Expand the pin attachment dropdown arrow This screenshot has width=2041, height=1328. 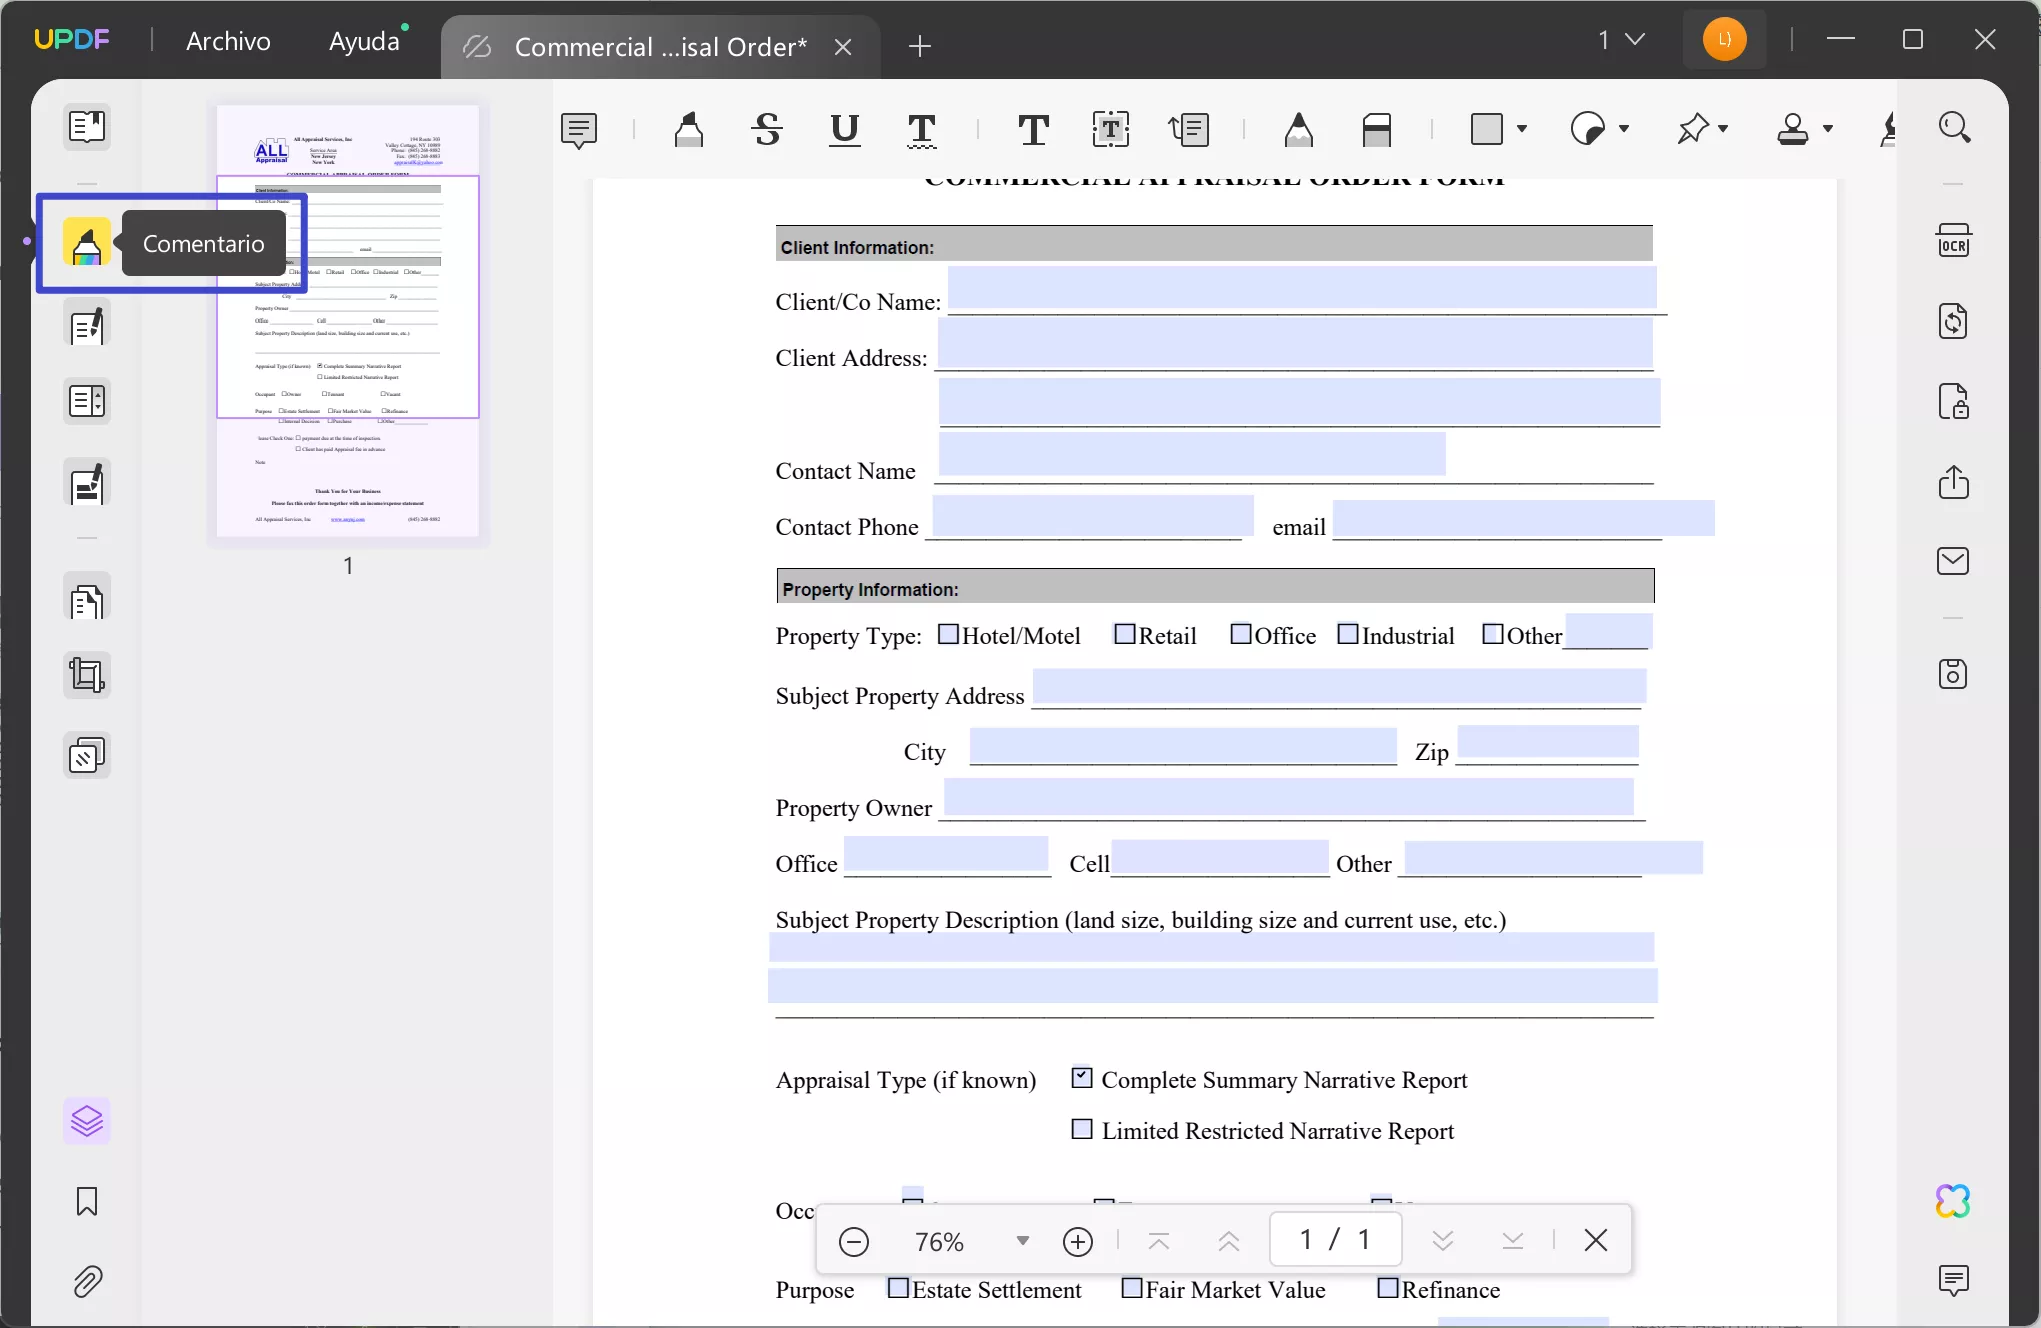coord(1723,129)
